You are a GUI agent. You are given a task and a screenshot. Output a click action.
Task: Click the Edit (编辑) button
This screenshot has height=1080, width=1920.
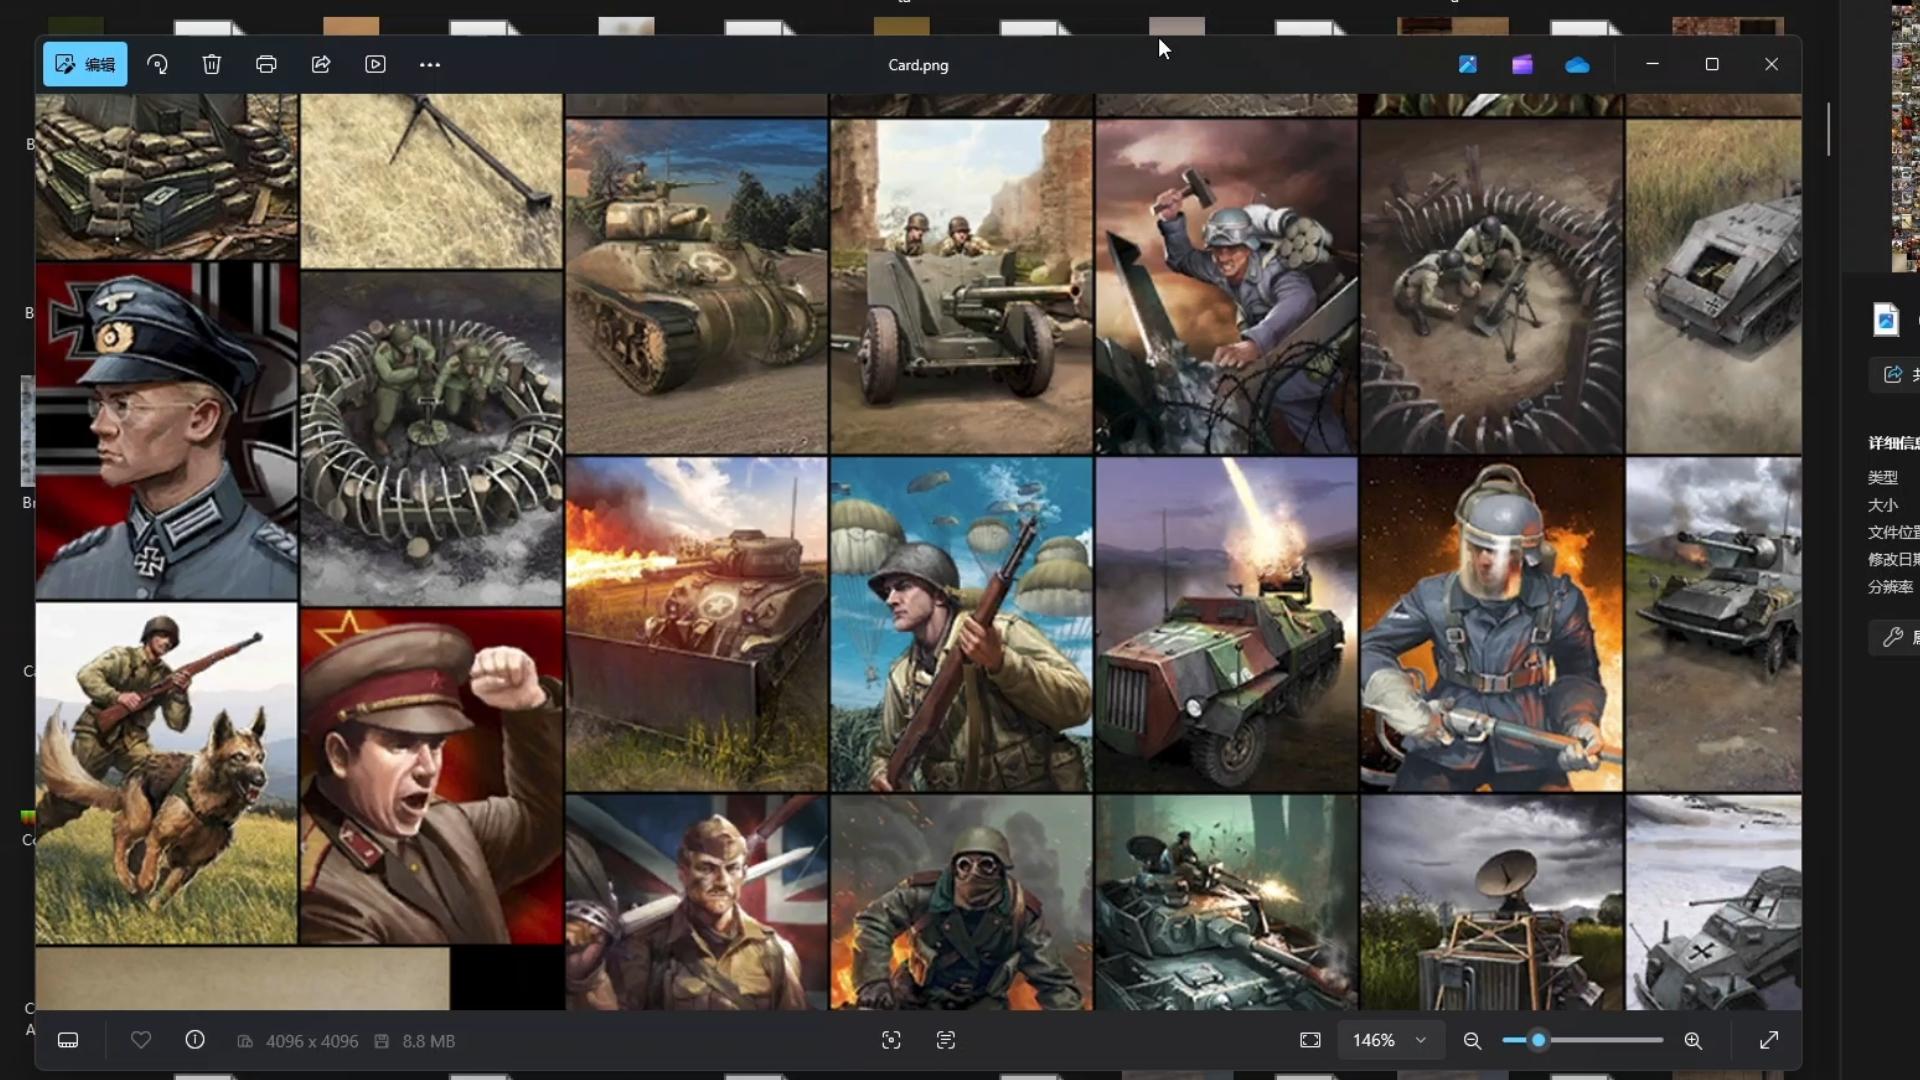[85, 64]
